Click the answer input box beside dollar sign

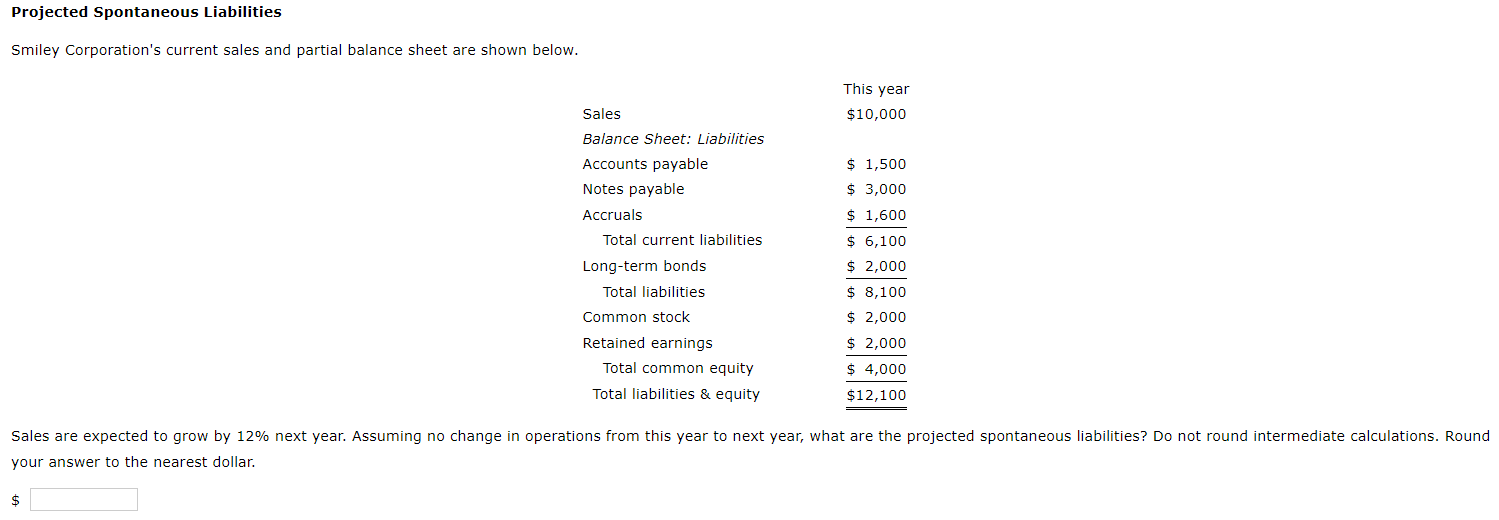pos(84,499)
